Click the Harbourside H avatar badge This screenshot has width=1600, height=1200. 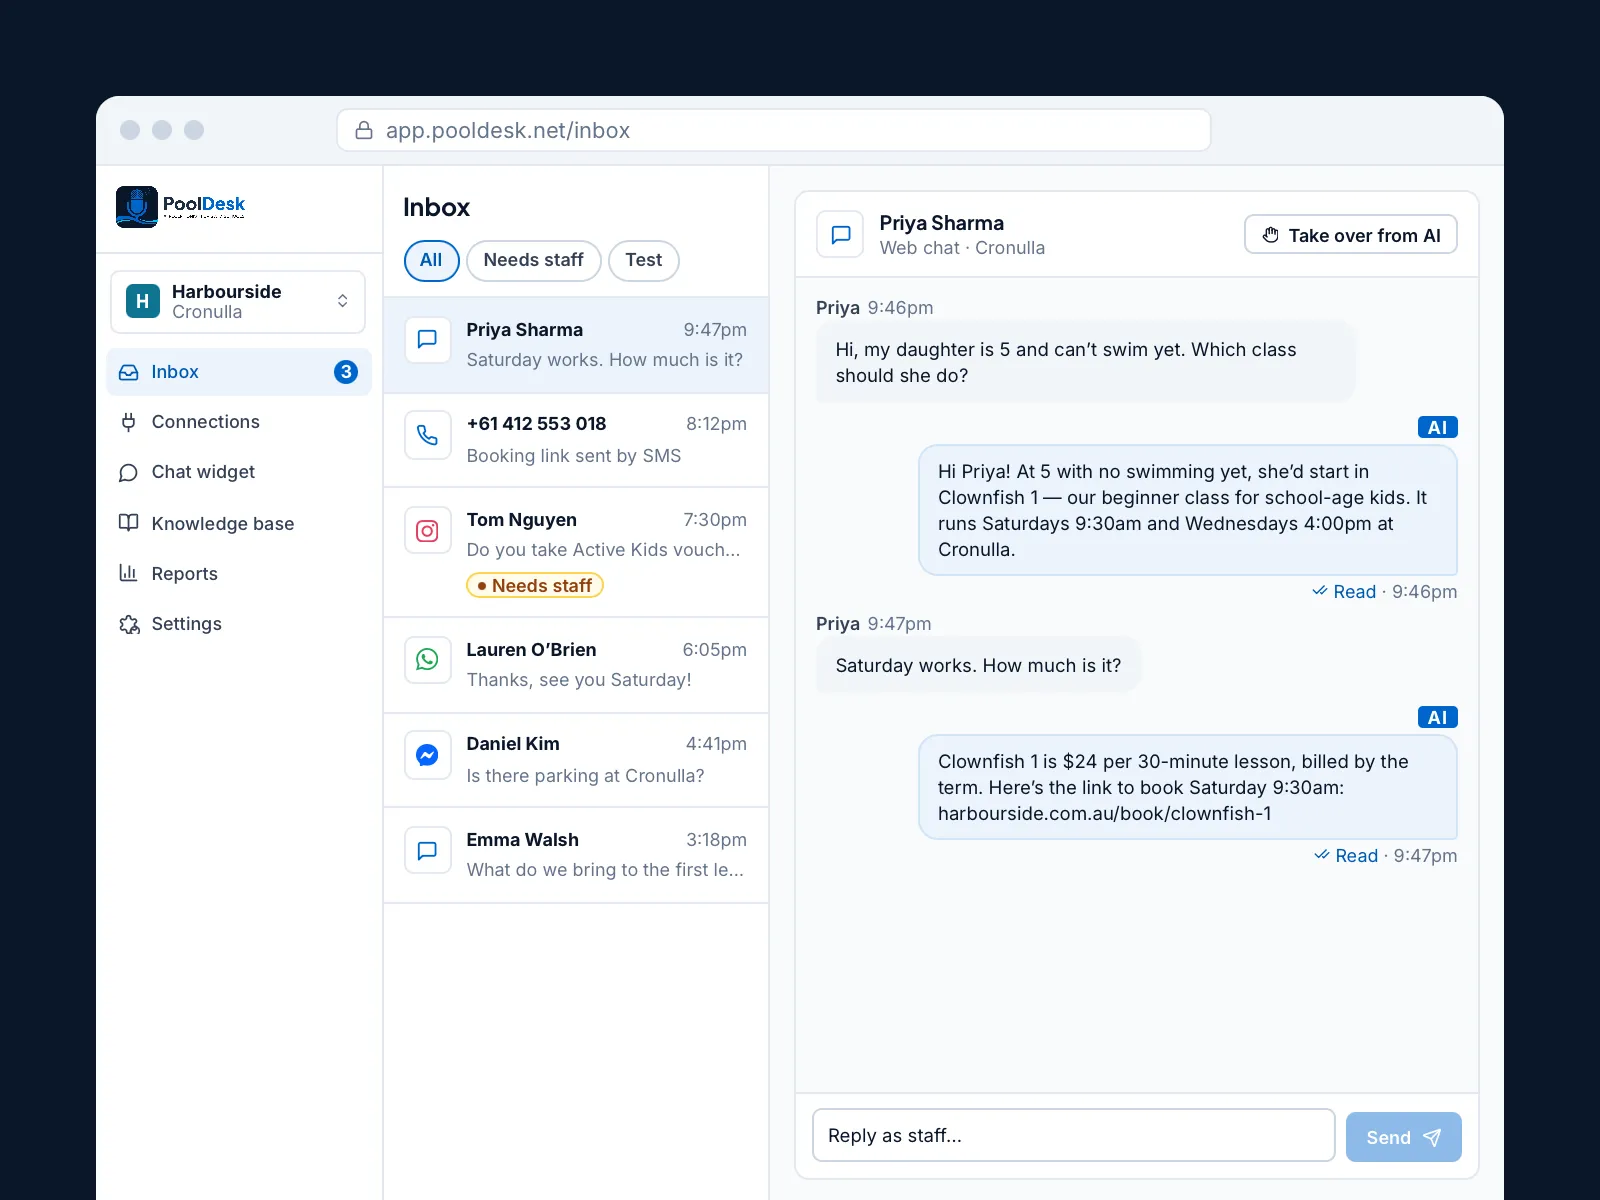click(x=143, y=301)
